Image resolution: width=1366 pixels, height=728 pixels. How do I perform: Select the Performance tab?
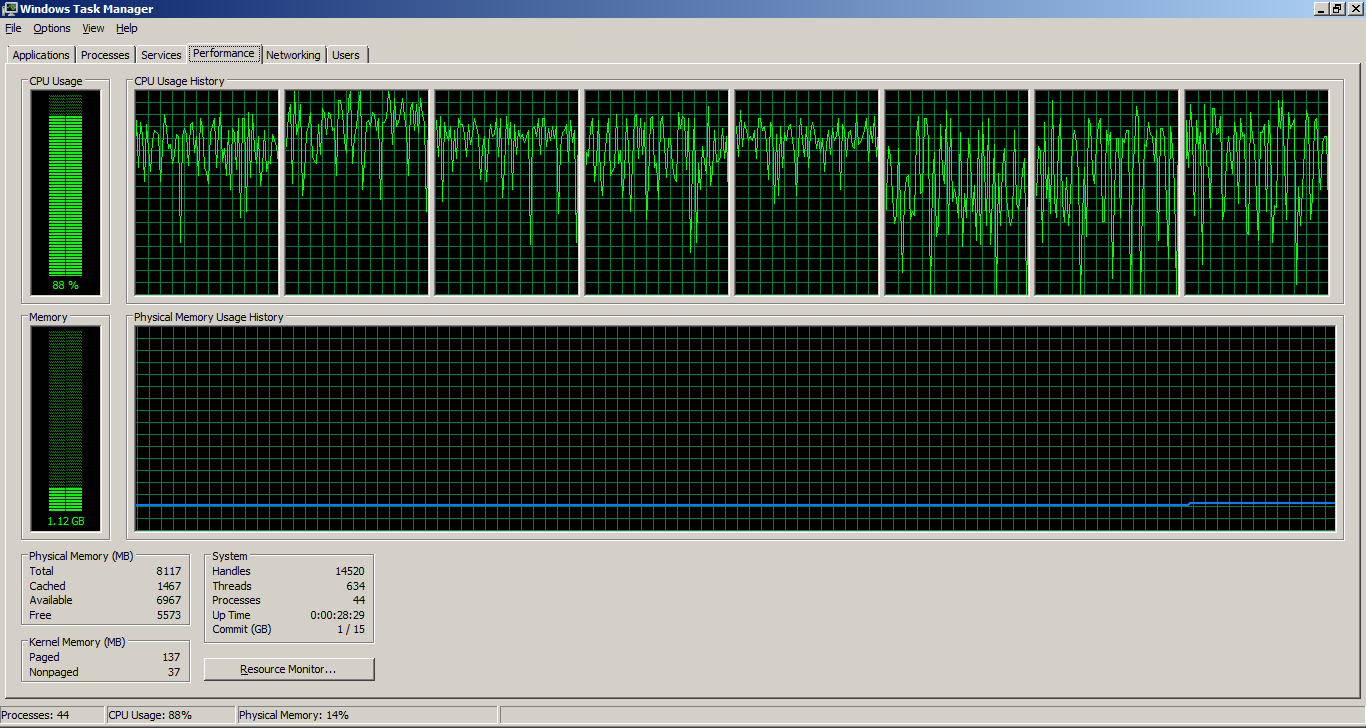point(224,53)
